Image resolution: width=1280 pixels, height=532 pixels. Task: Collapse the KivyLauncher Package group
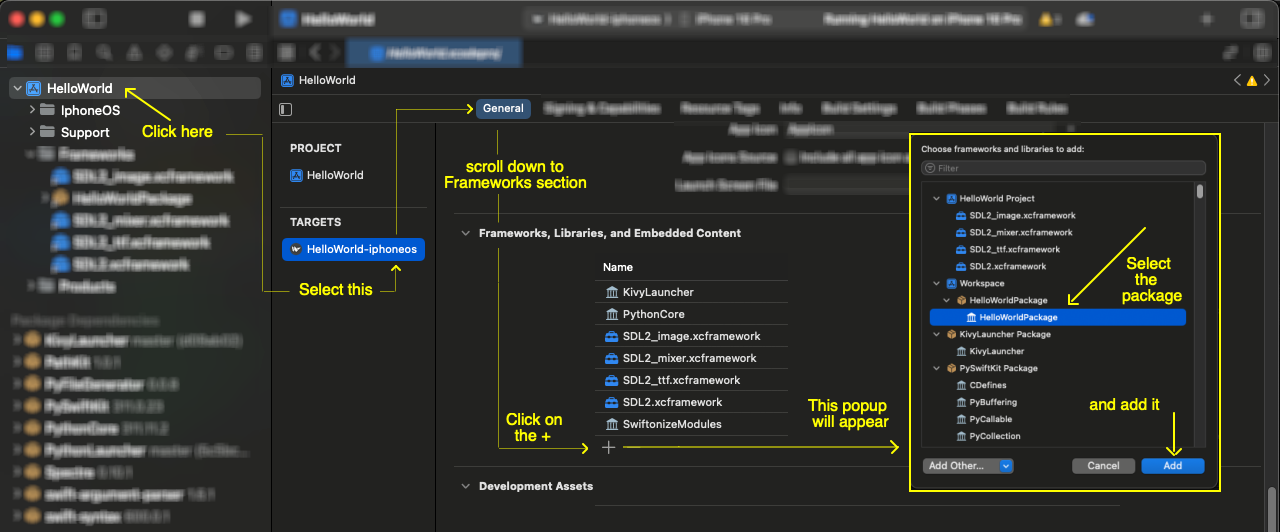(937, 334)
